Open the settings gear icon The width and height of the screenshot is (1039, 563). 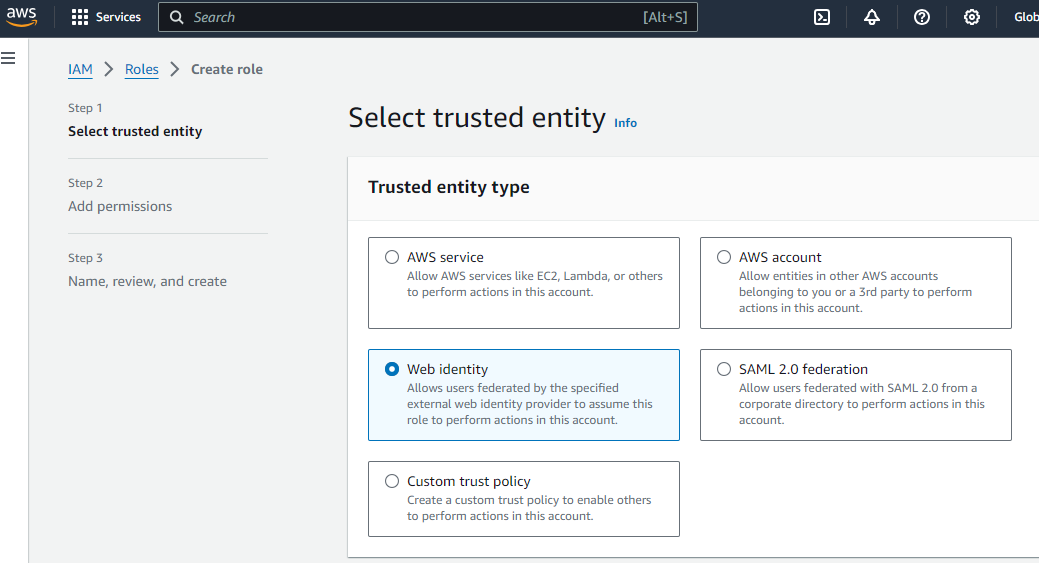point(972,17)
